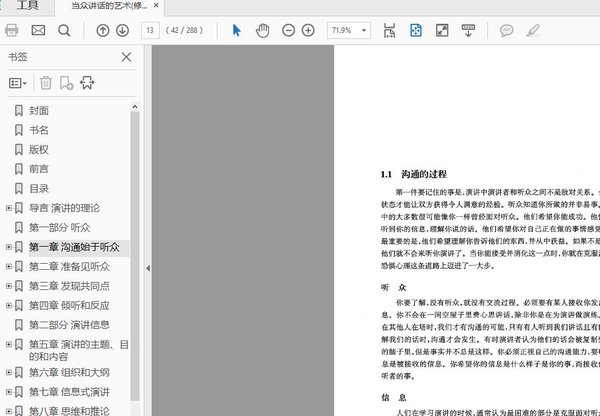This screenshot has height=416, width=600.
Task: Click the bookmark icon beside 目录
Action: point(18,188)
